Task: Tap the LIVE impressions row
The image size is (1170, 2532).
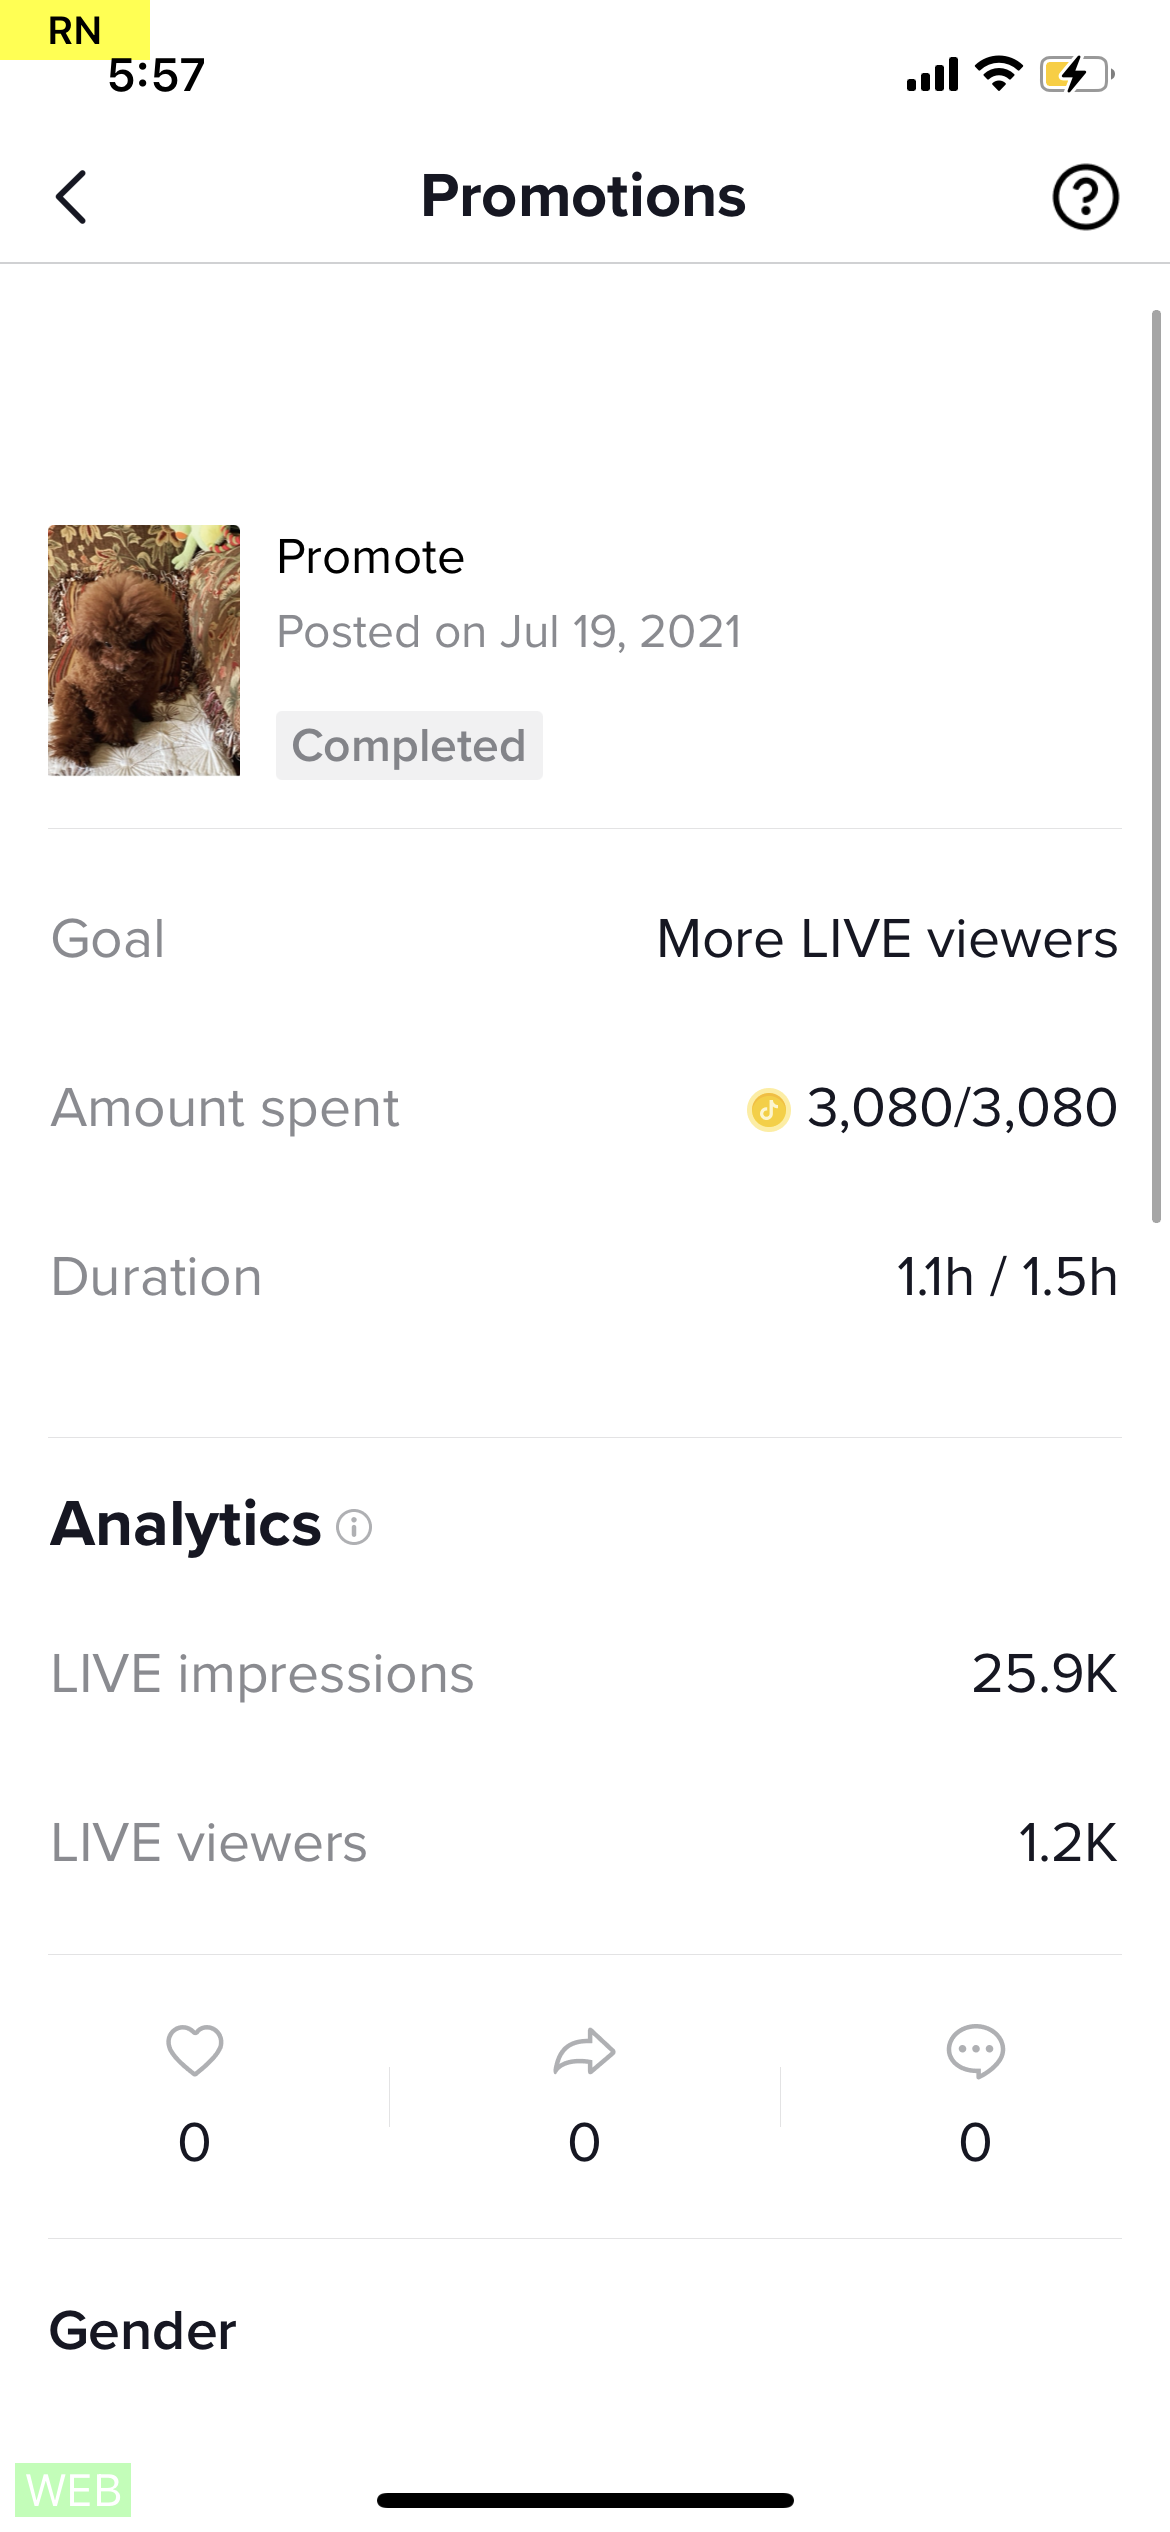Action: pyautogui.click(x=584, y=1674)
